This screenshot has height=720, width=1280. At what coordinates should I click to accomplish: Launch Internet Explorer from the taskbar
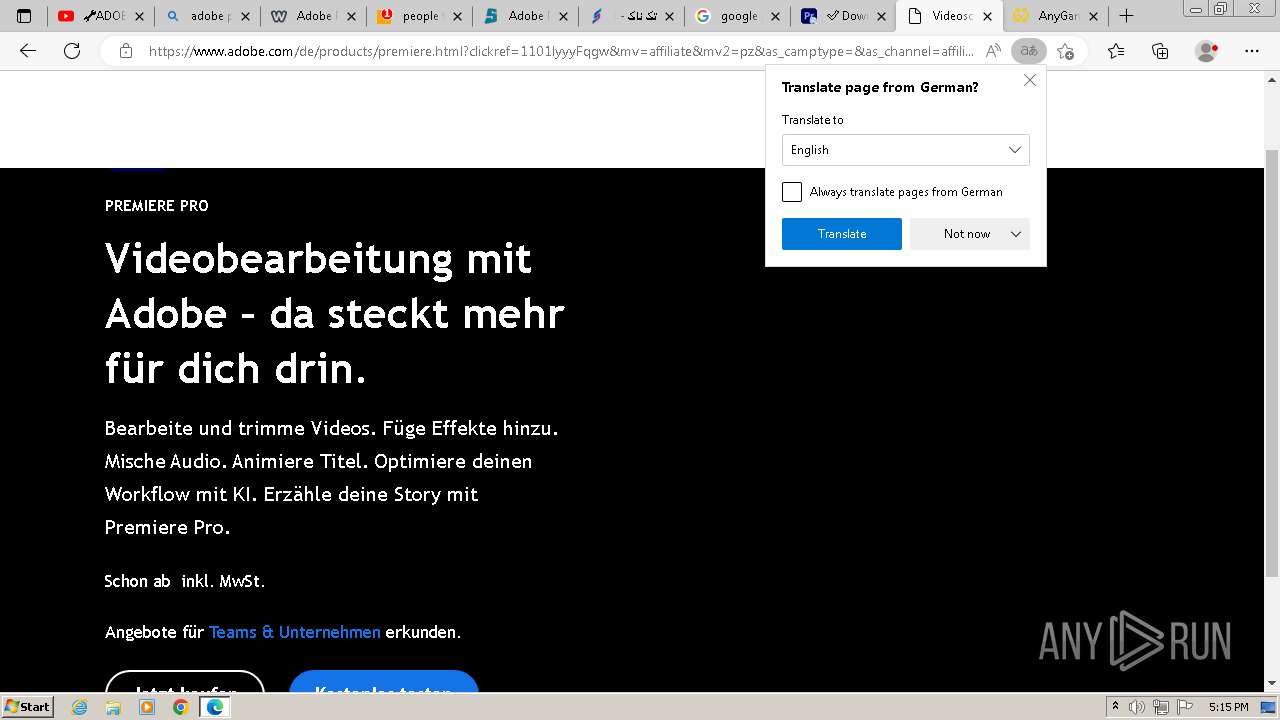pos(79,707)
